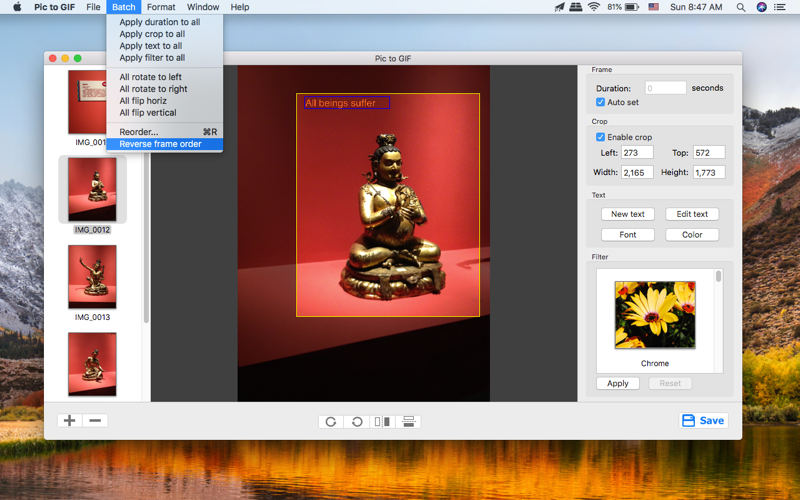The height and width of the screenshot is (500, 800).
Task: Add a new frame with plus button
Action: [70, 420]
